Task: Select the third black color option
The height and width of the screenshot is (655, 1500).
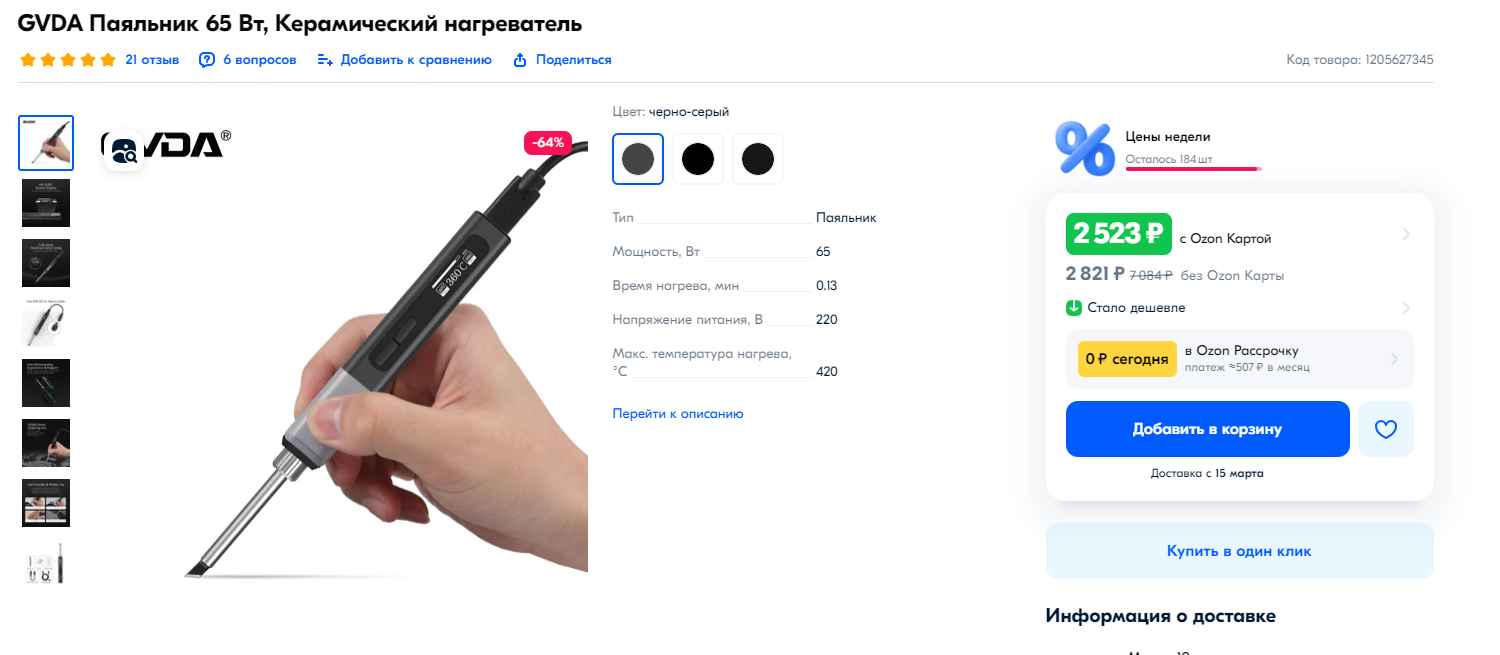Action: tap(758, 159)
